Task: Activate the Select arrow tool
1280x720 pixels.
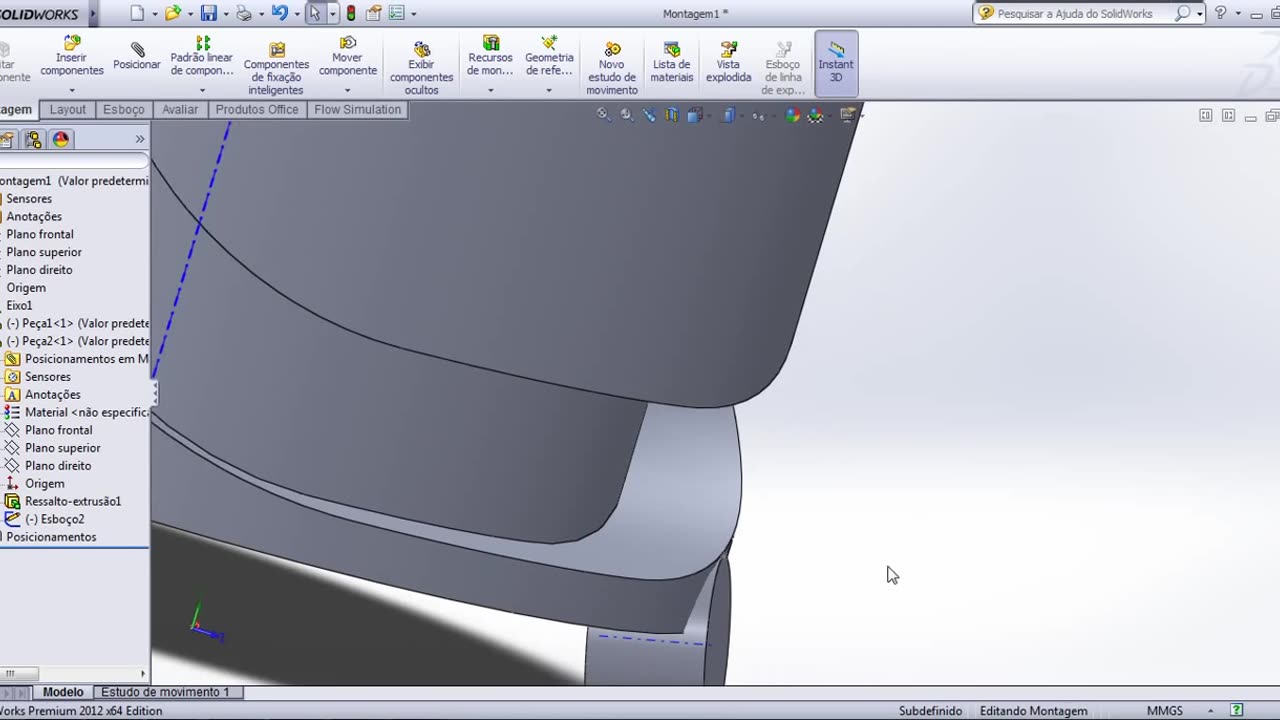Action: coord(315,13)
